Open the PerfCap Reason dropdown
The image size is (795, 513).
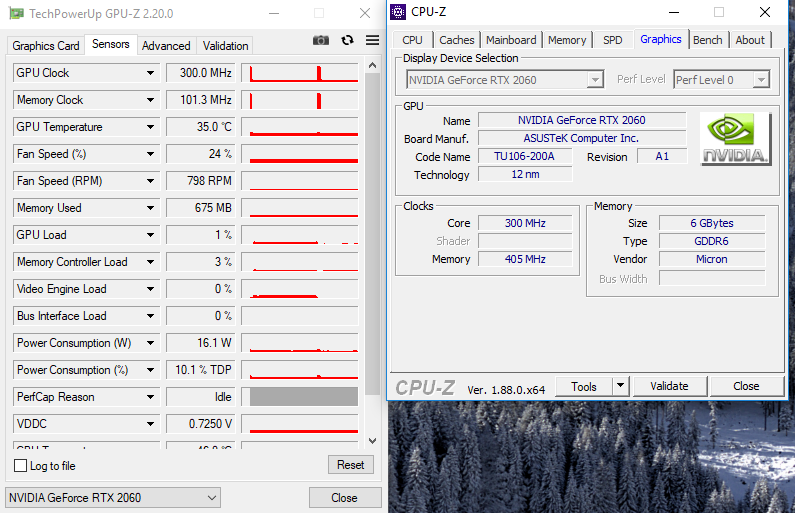coord(150,397)
